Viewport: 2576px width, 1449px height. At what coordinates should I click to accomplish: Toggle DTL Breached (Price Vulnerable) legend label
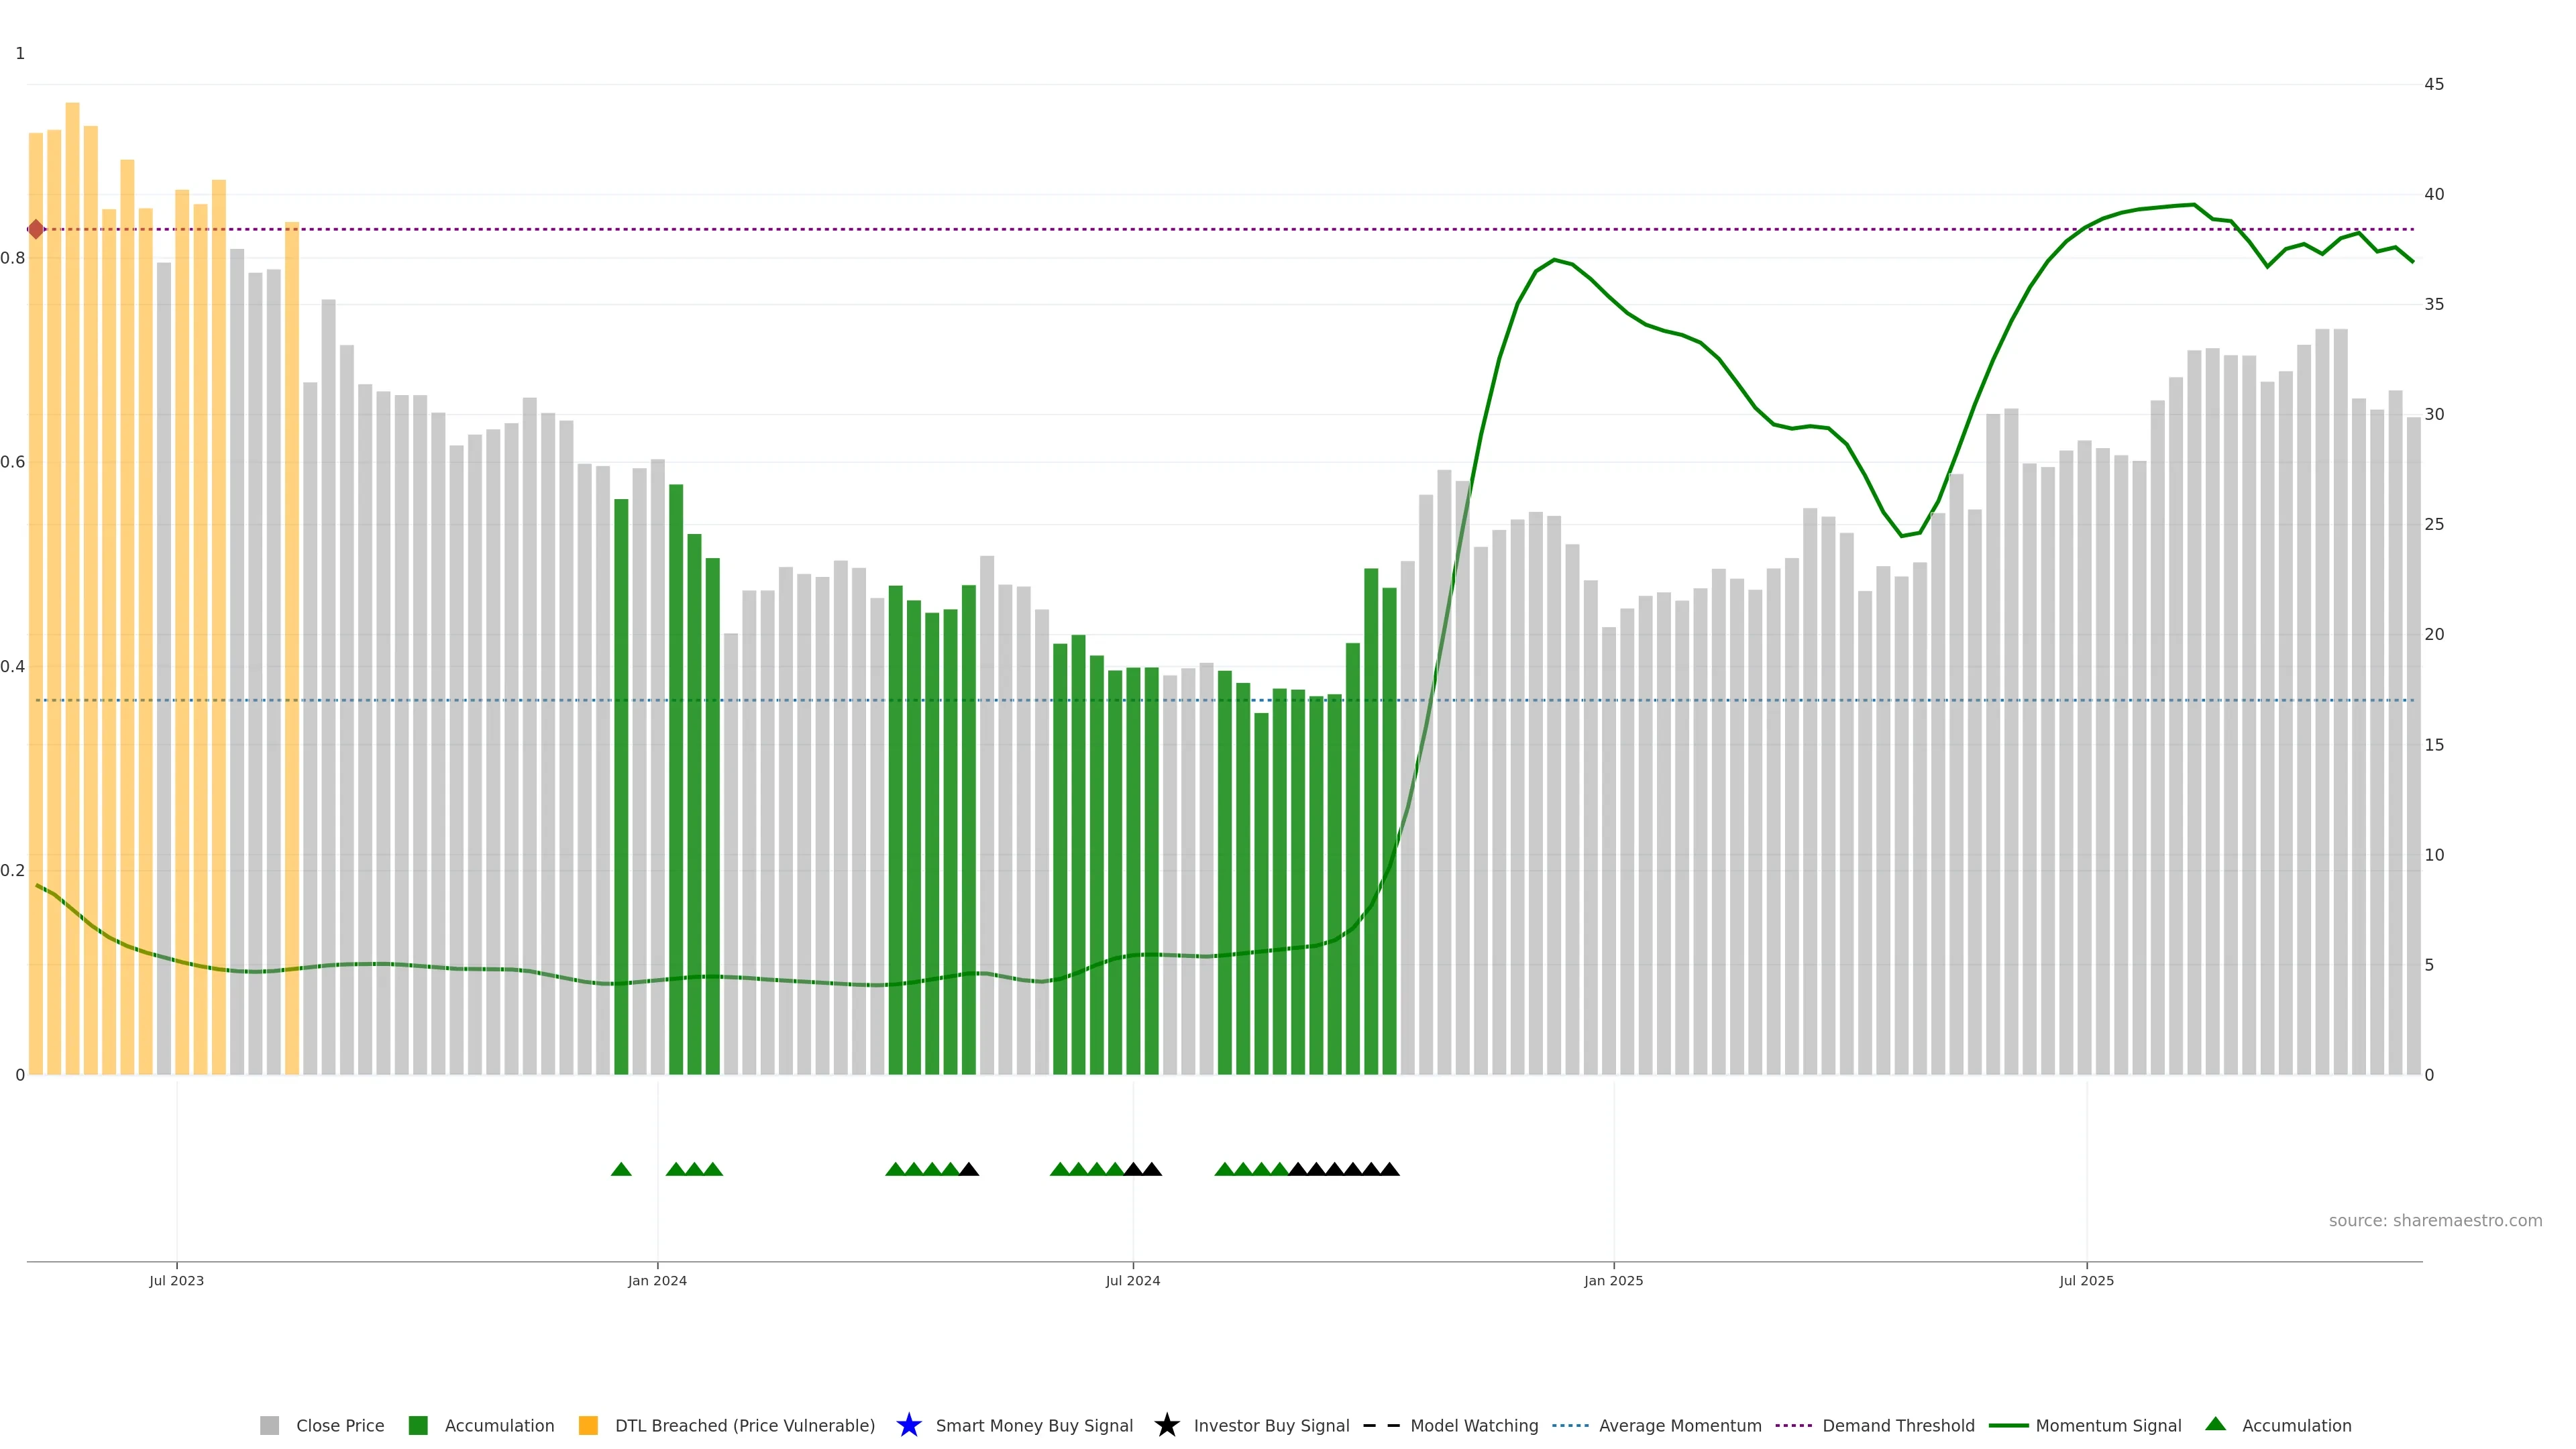point(744,1425)
